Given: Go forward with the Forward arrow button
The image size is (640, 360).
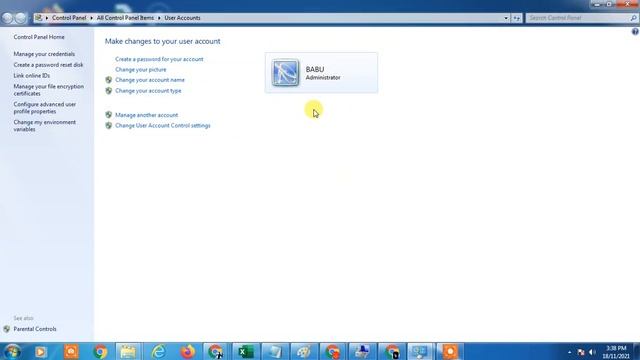Looking at the screenshot, I should 20,18.
